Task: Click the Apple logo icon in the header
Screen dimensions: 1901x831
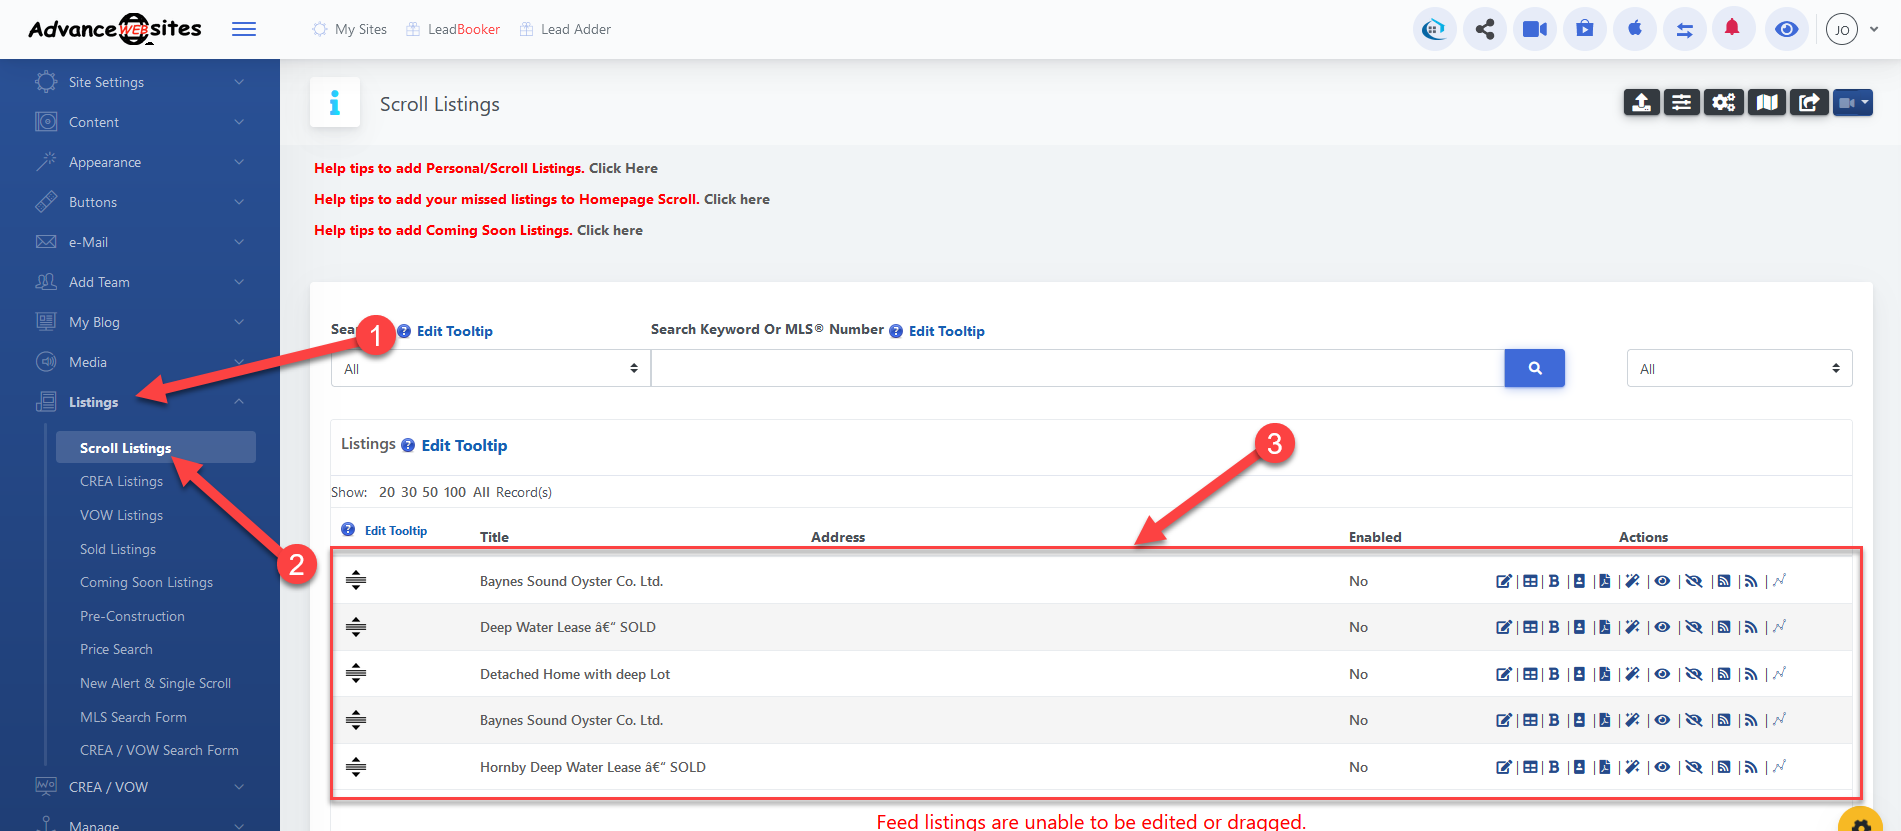Action: [1635, 29]
